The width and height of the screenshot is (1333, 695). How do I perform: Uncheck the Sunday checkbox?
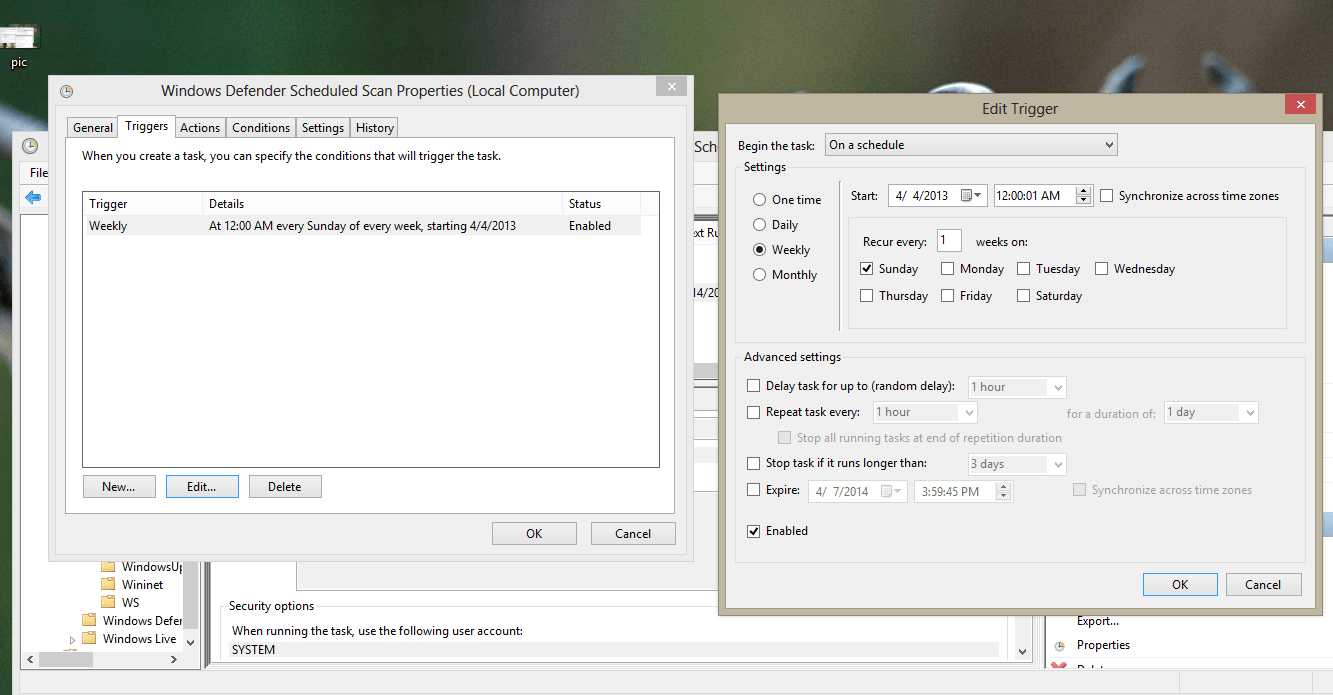[867, 269]
